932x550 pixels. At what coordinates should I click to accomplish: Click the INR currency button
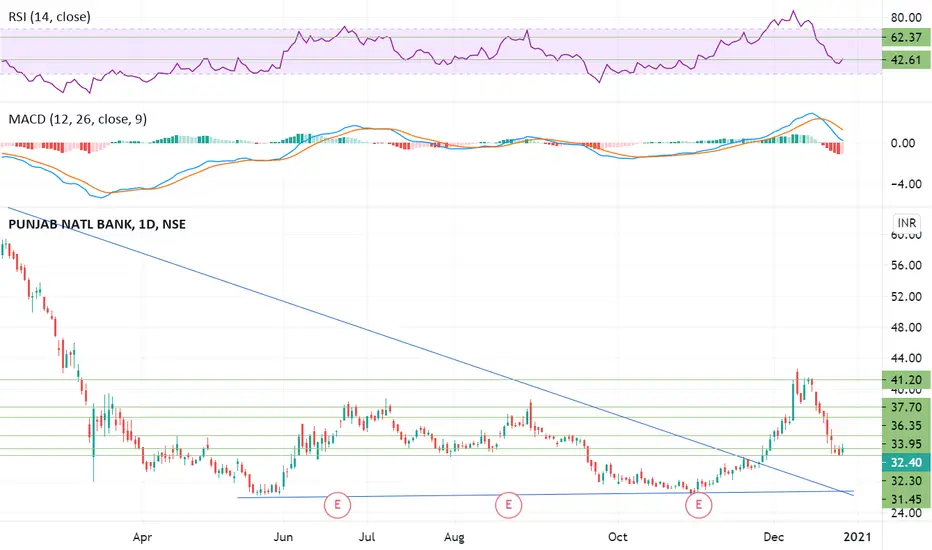tap(906, 223)
